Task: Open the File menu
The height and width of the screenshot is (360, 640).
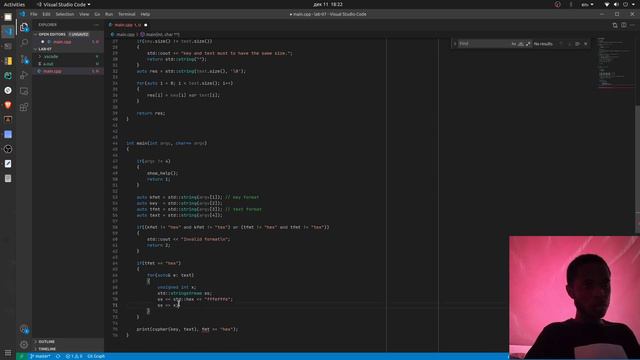Action: click(34, 14)
